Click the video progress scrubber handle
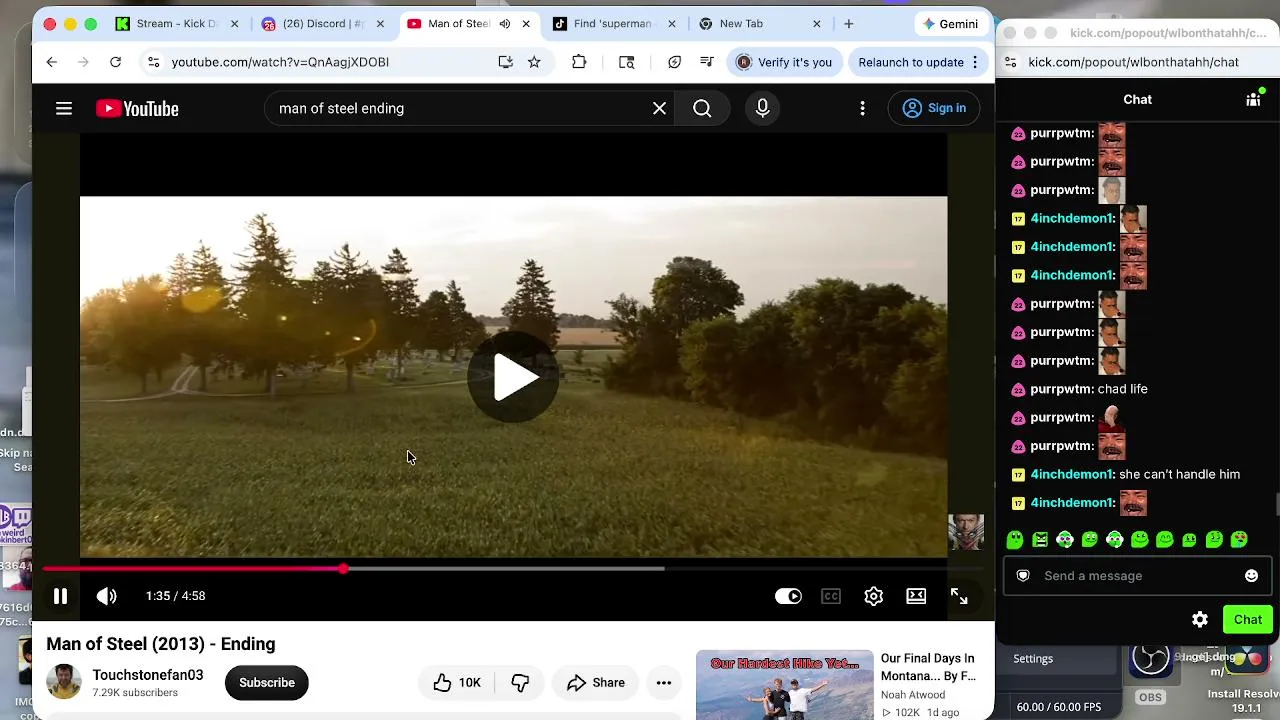 pyautogui.click(x=343, y=569)
